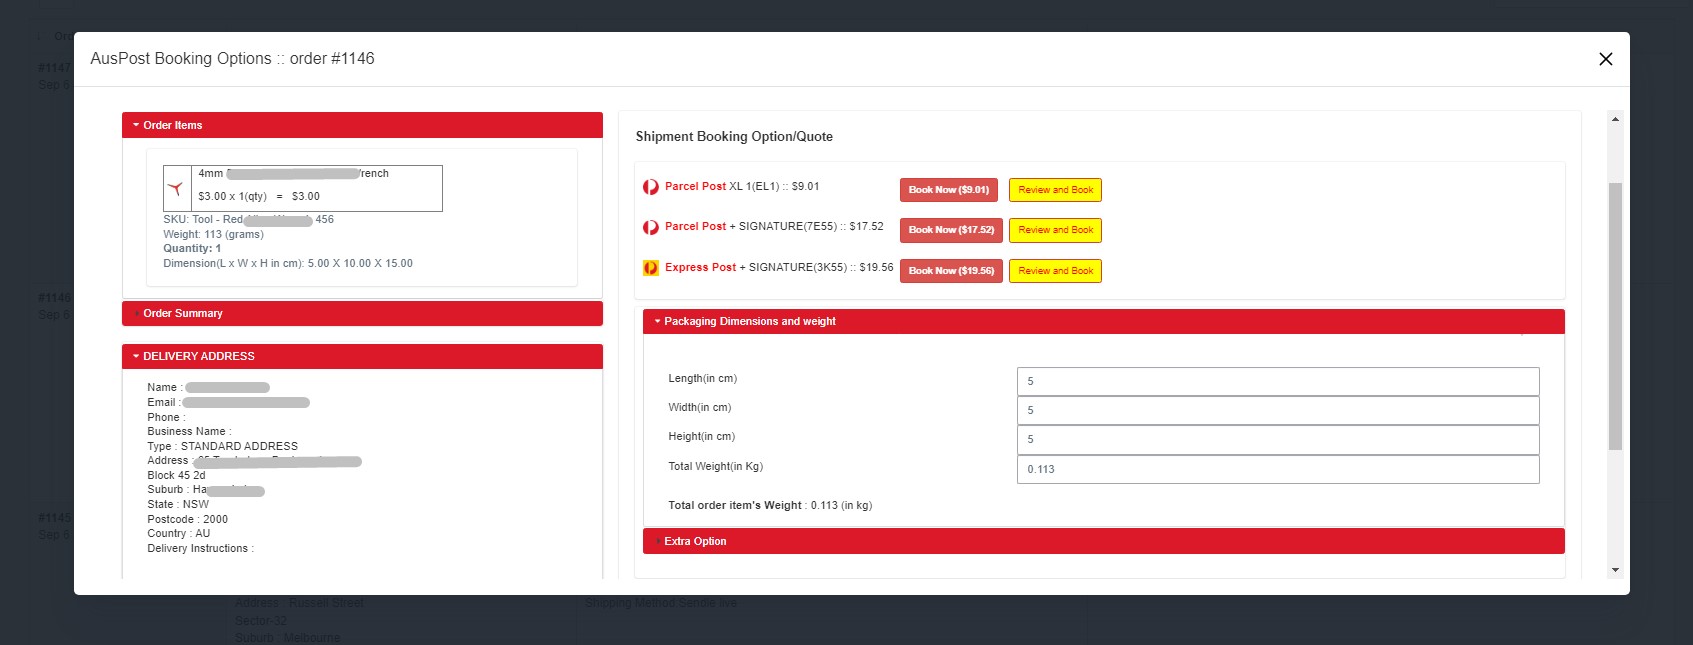
Task: Click the scrollbar up arrow
Action: coord(1615,119)
